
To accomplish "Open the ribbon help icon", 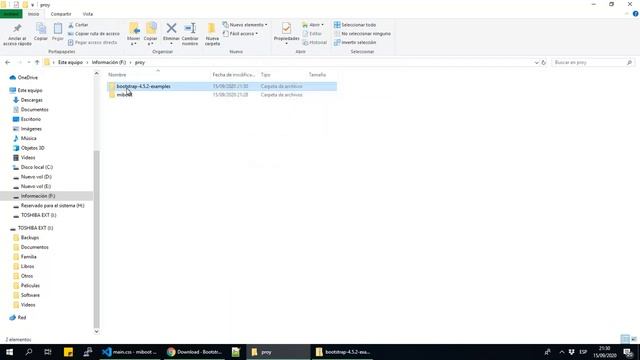I will [635, 14].
